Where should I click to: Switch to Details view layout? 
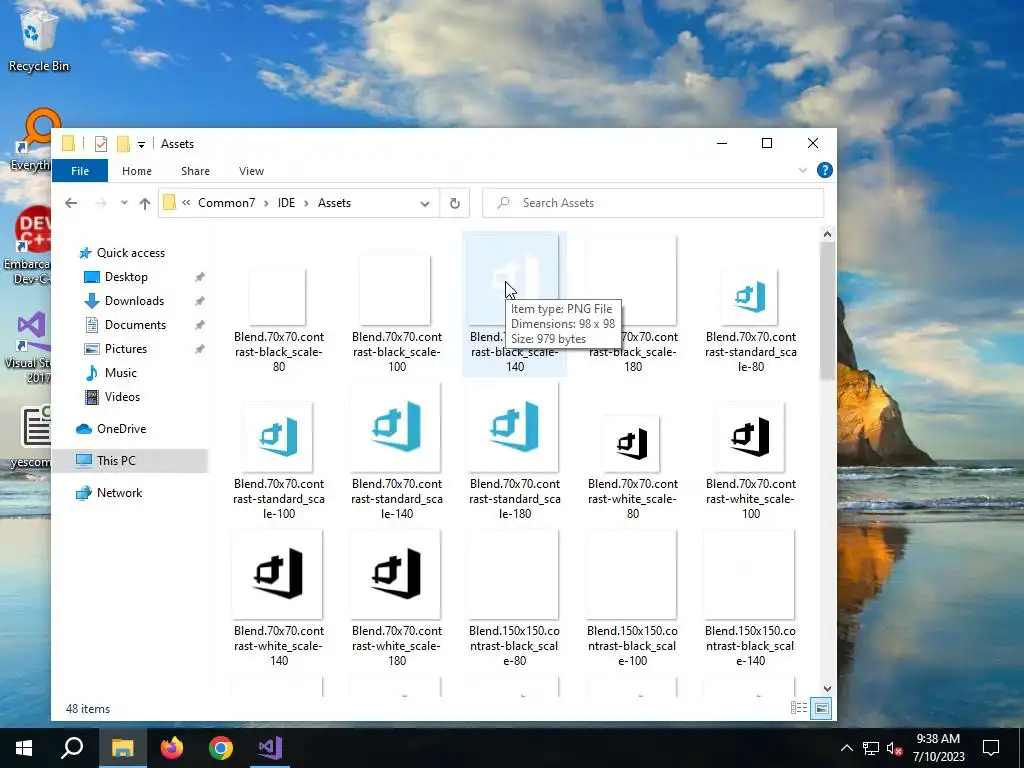[x=799, y=709]
